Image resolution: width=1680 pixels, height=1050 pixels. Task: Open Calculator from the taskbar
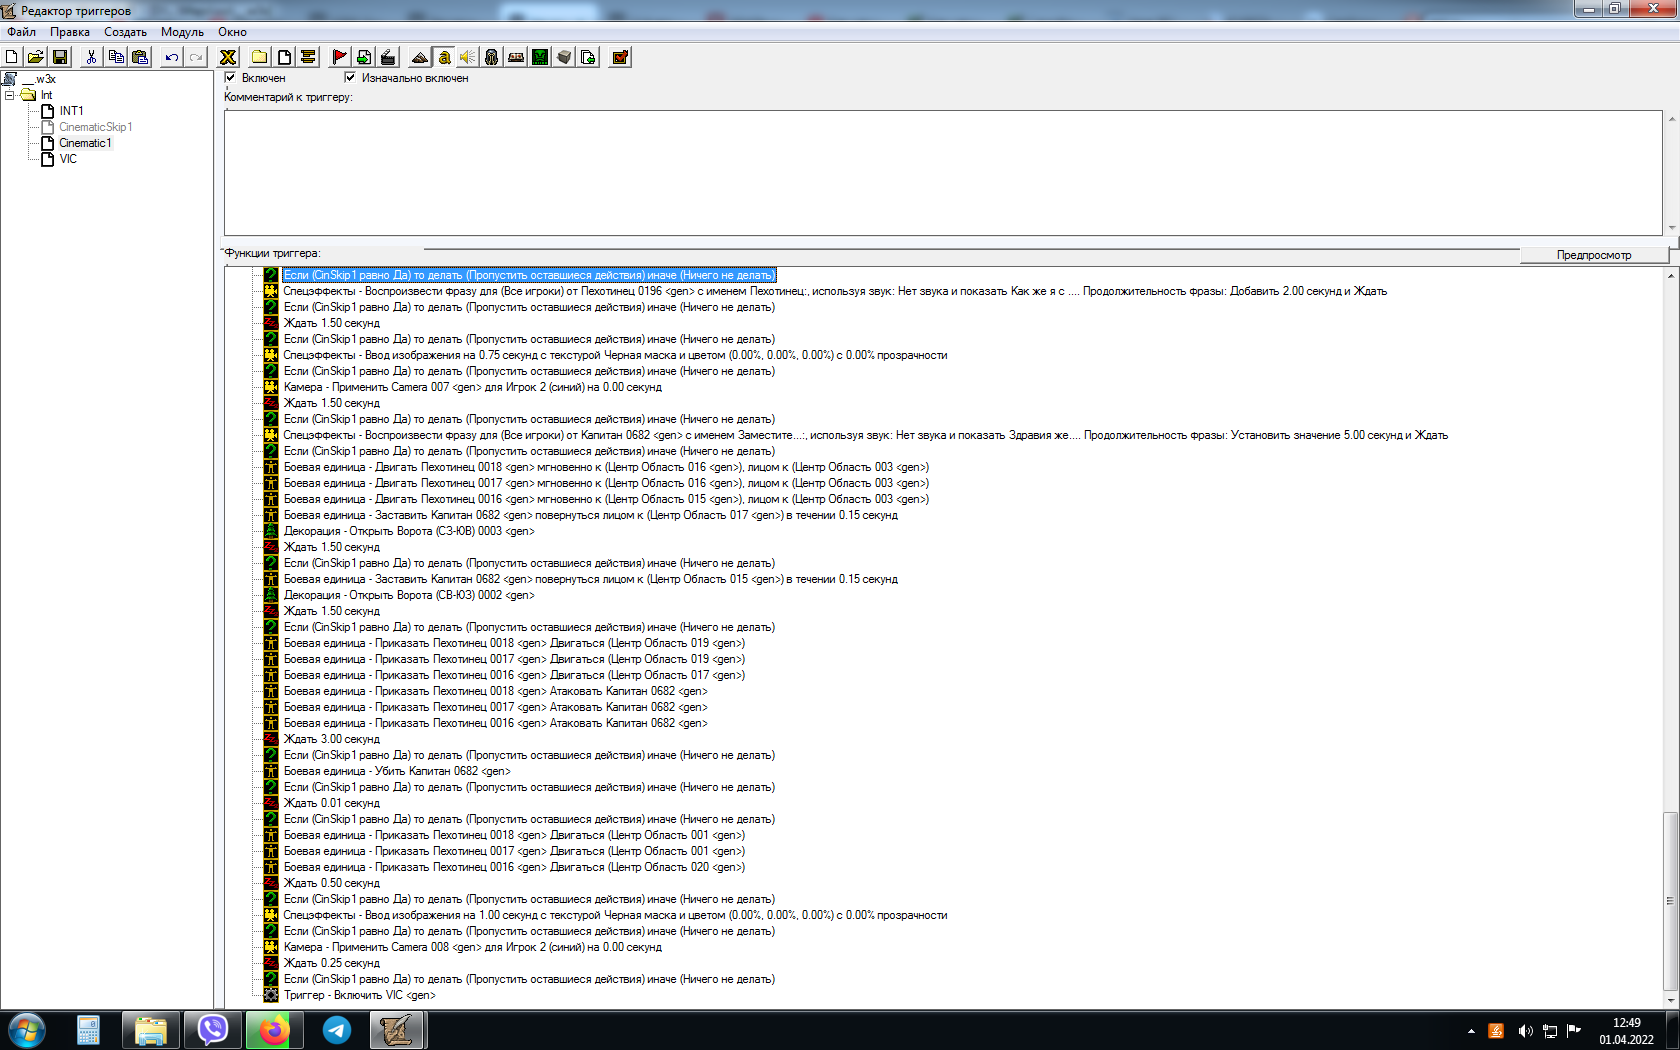click(x=88, y=1030)
